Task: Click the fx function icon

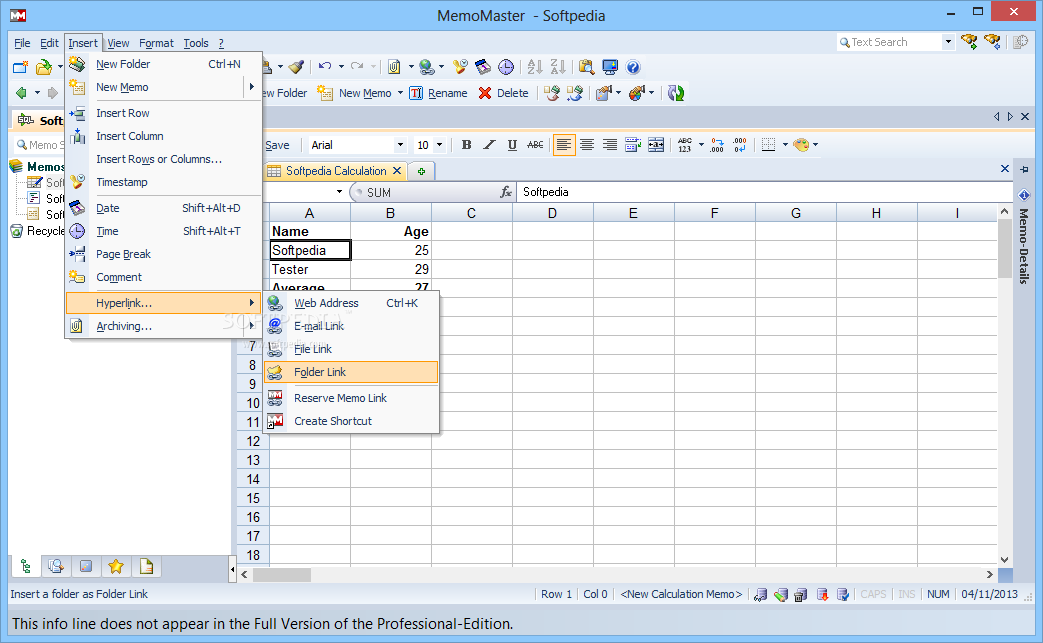Action: pyautogui.click(x=506, y=192)
